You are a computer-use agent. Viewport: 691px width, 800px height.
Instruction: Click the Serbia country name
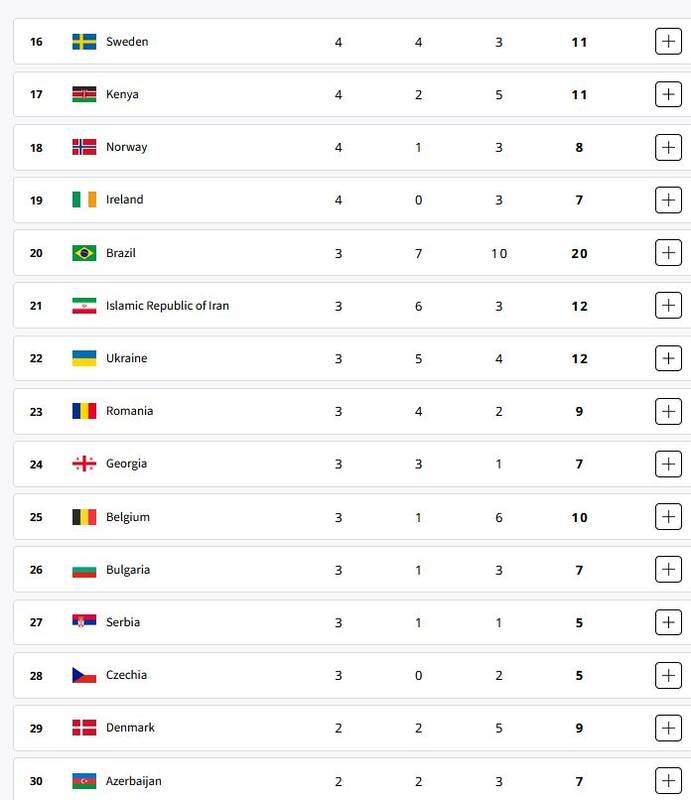click(123, 622)
